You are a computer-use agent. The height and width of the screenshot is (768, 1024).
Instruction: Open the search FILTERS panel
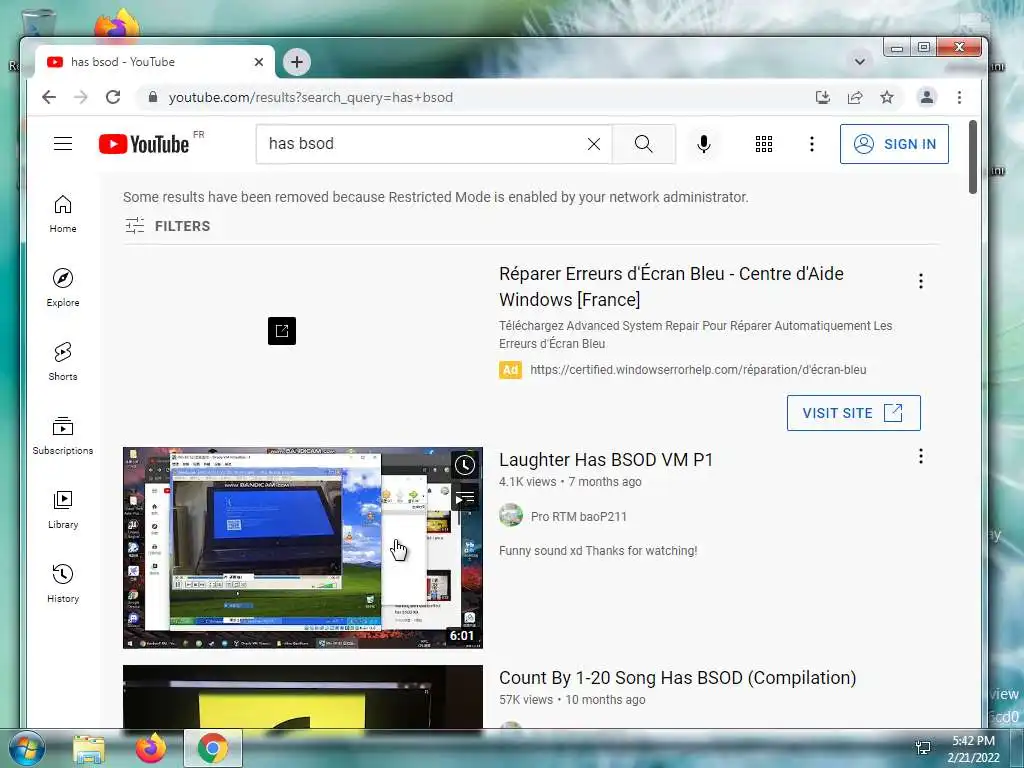pyautogui.click(x=168, y=226)
